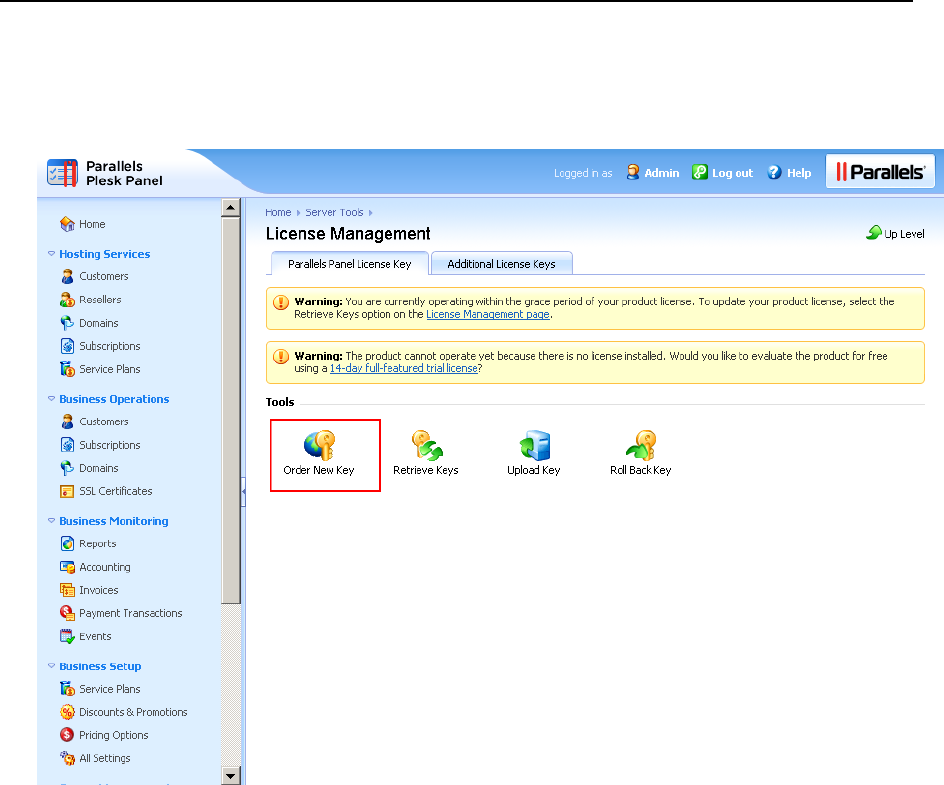
Task: Click the 14-day full-featured trial license link
Action: pyautogui.click(x=403, y=368)
